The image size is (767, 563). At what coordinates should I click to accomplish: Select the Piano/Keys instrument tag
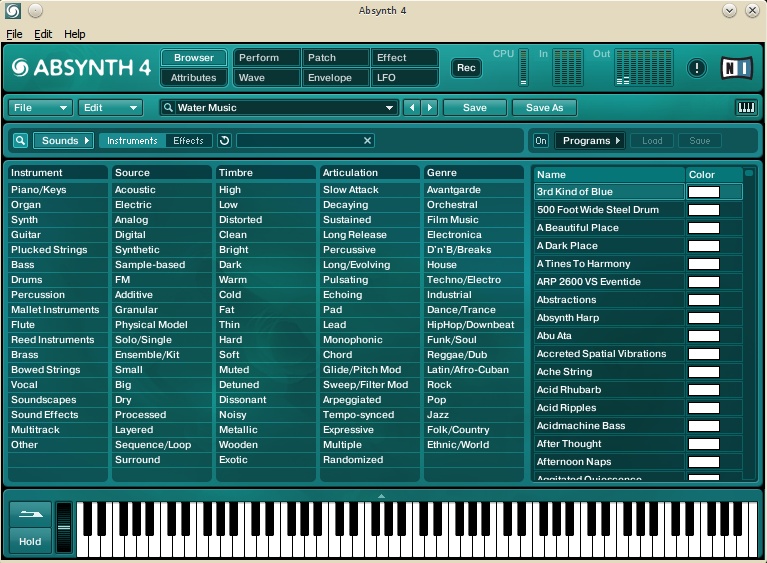(x=58, y=190)
